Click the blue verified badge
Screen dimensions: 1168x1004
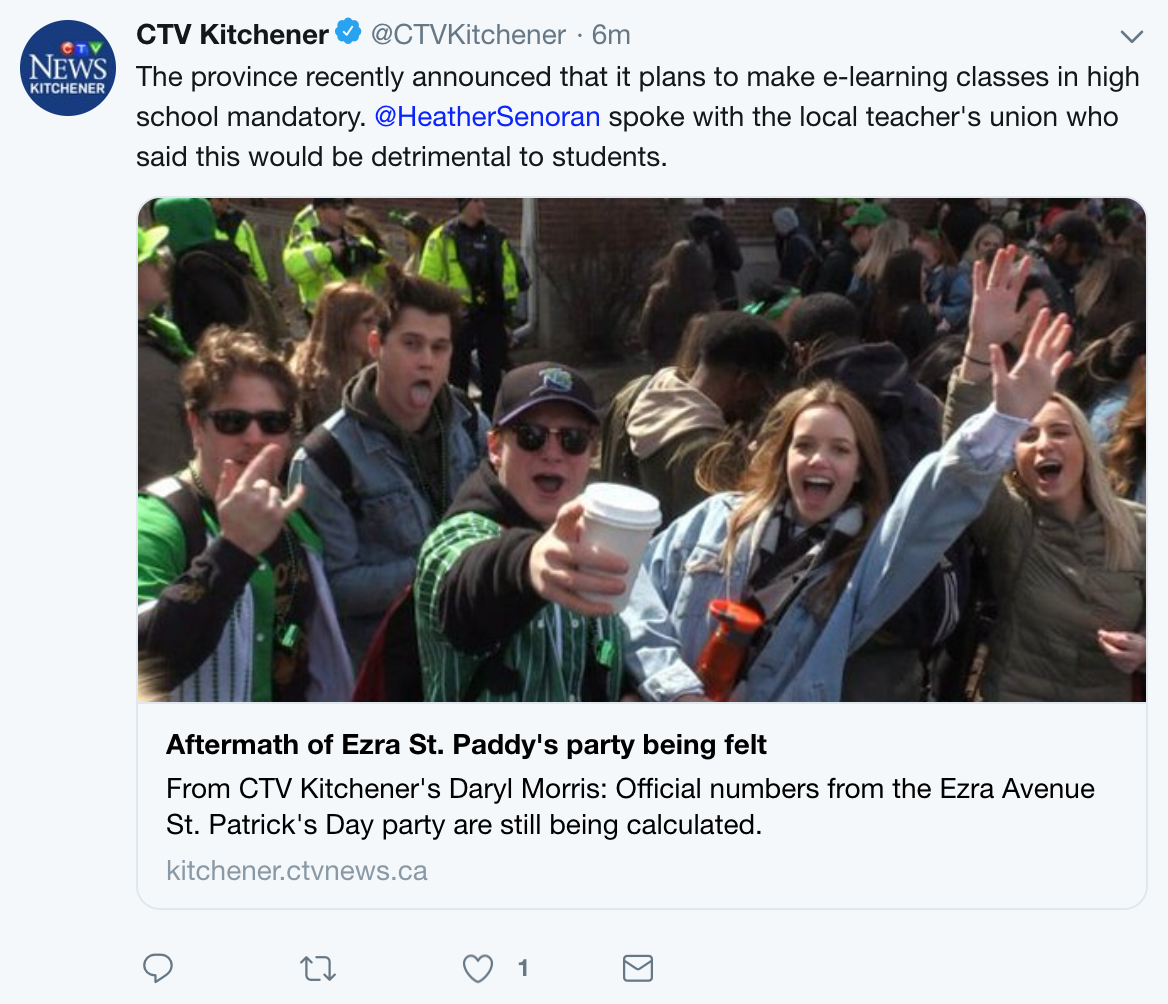click(347, 34)
